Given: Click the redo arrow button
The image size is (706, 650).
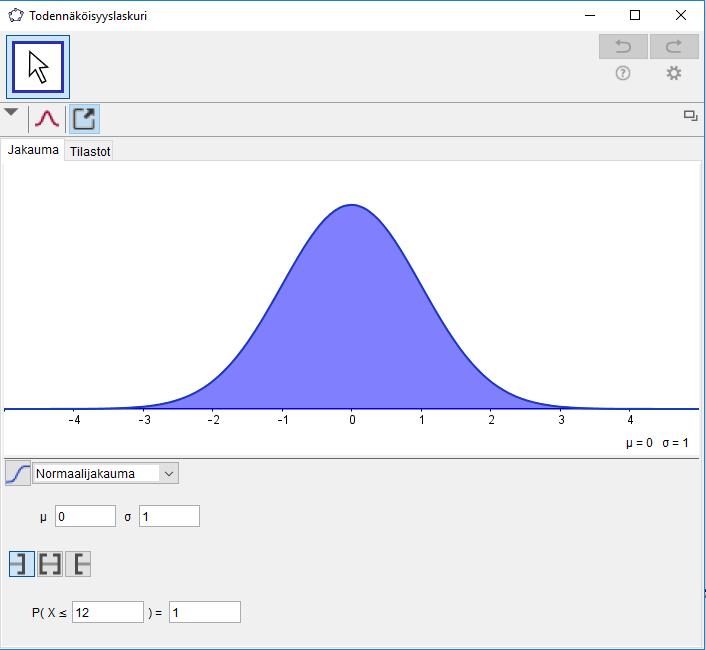Looking at the screenshot, I should pos(674,46).
